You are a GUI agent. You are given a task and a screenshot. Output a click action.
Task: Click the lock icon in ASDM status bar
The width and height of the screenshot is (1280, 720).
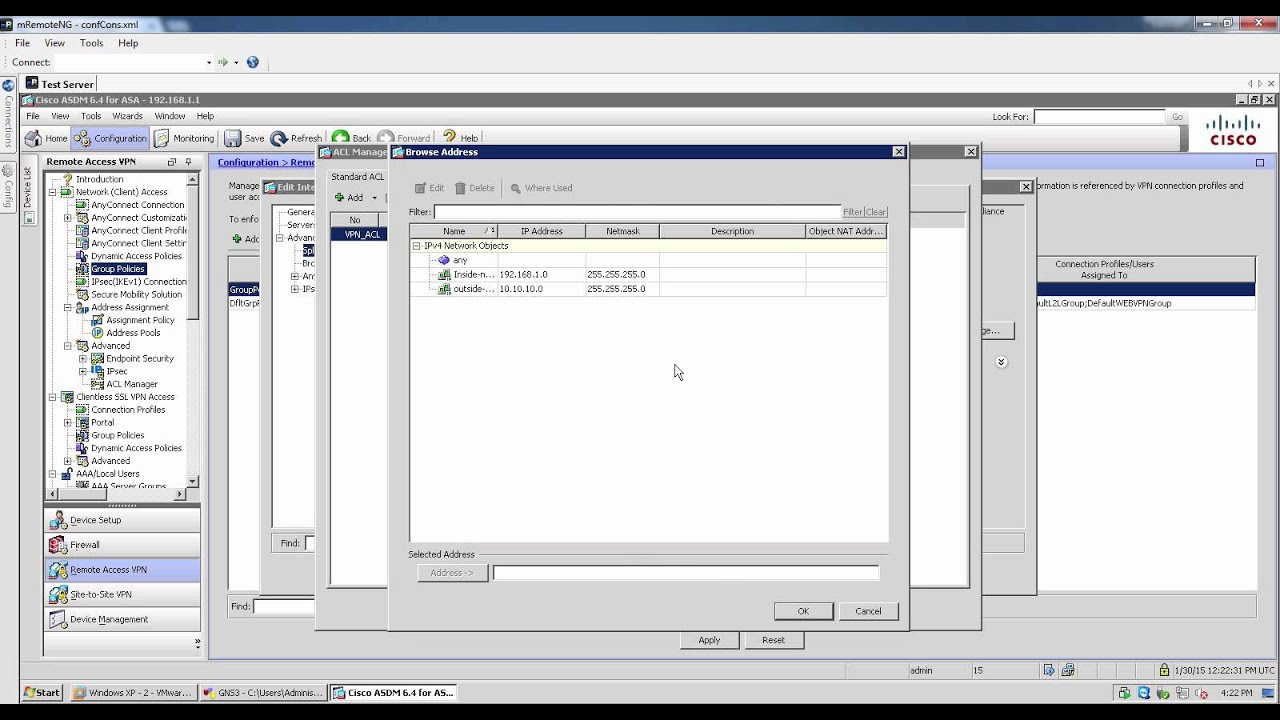[1164, 670]
